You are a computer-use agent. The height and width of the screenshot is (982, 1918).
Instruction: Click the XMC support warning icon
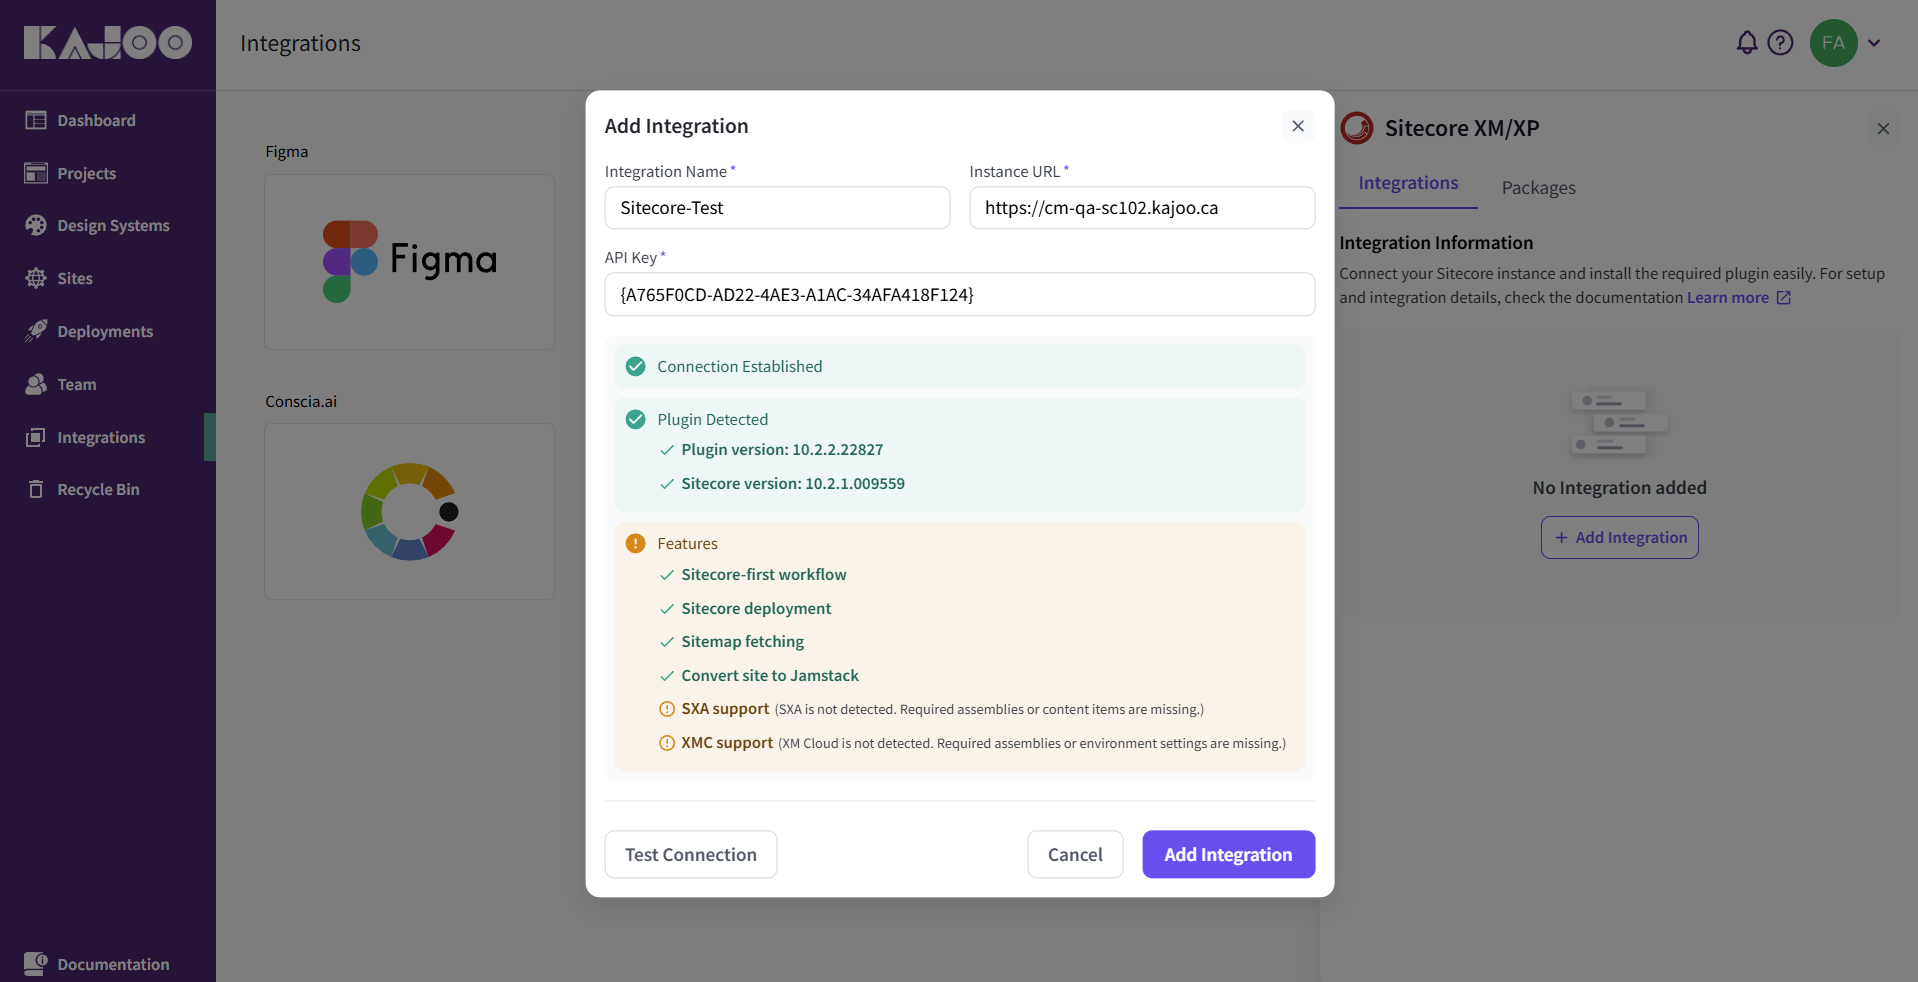[x=667, y=743]
